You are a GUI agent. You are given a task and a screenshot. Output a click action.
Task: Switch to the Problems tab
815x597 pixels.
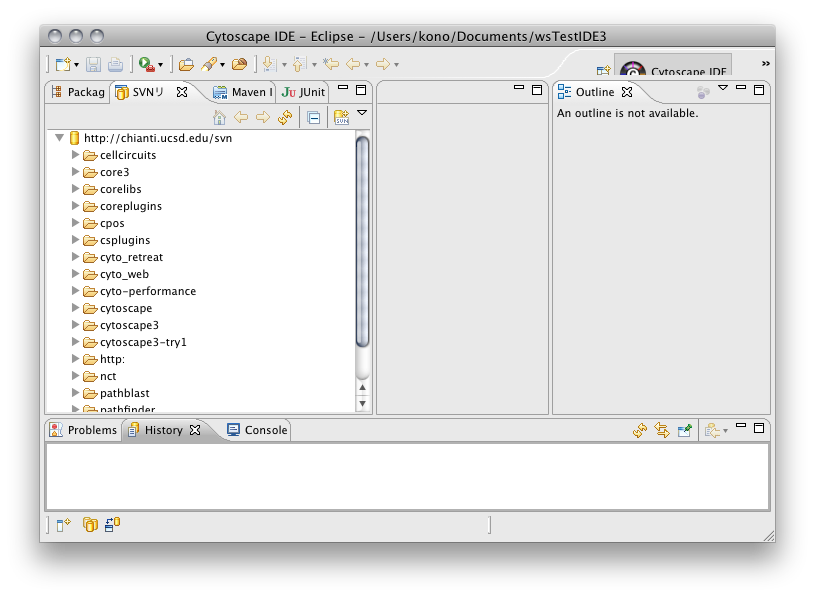[83, 430]
